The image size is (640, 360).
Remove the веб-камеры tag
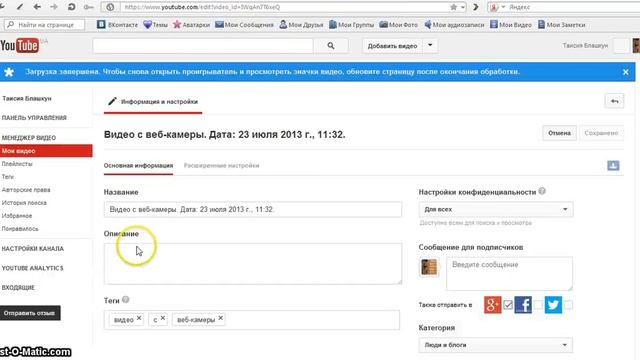click(x=220, y=318)
